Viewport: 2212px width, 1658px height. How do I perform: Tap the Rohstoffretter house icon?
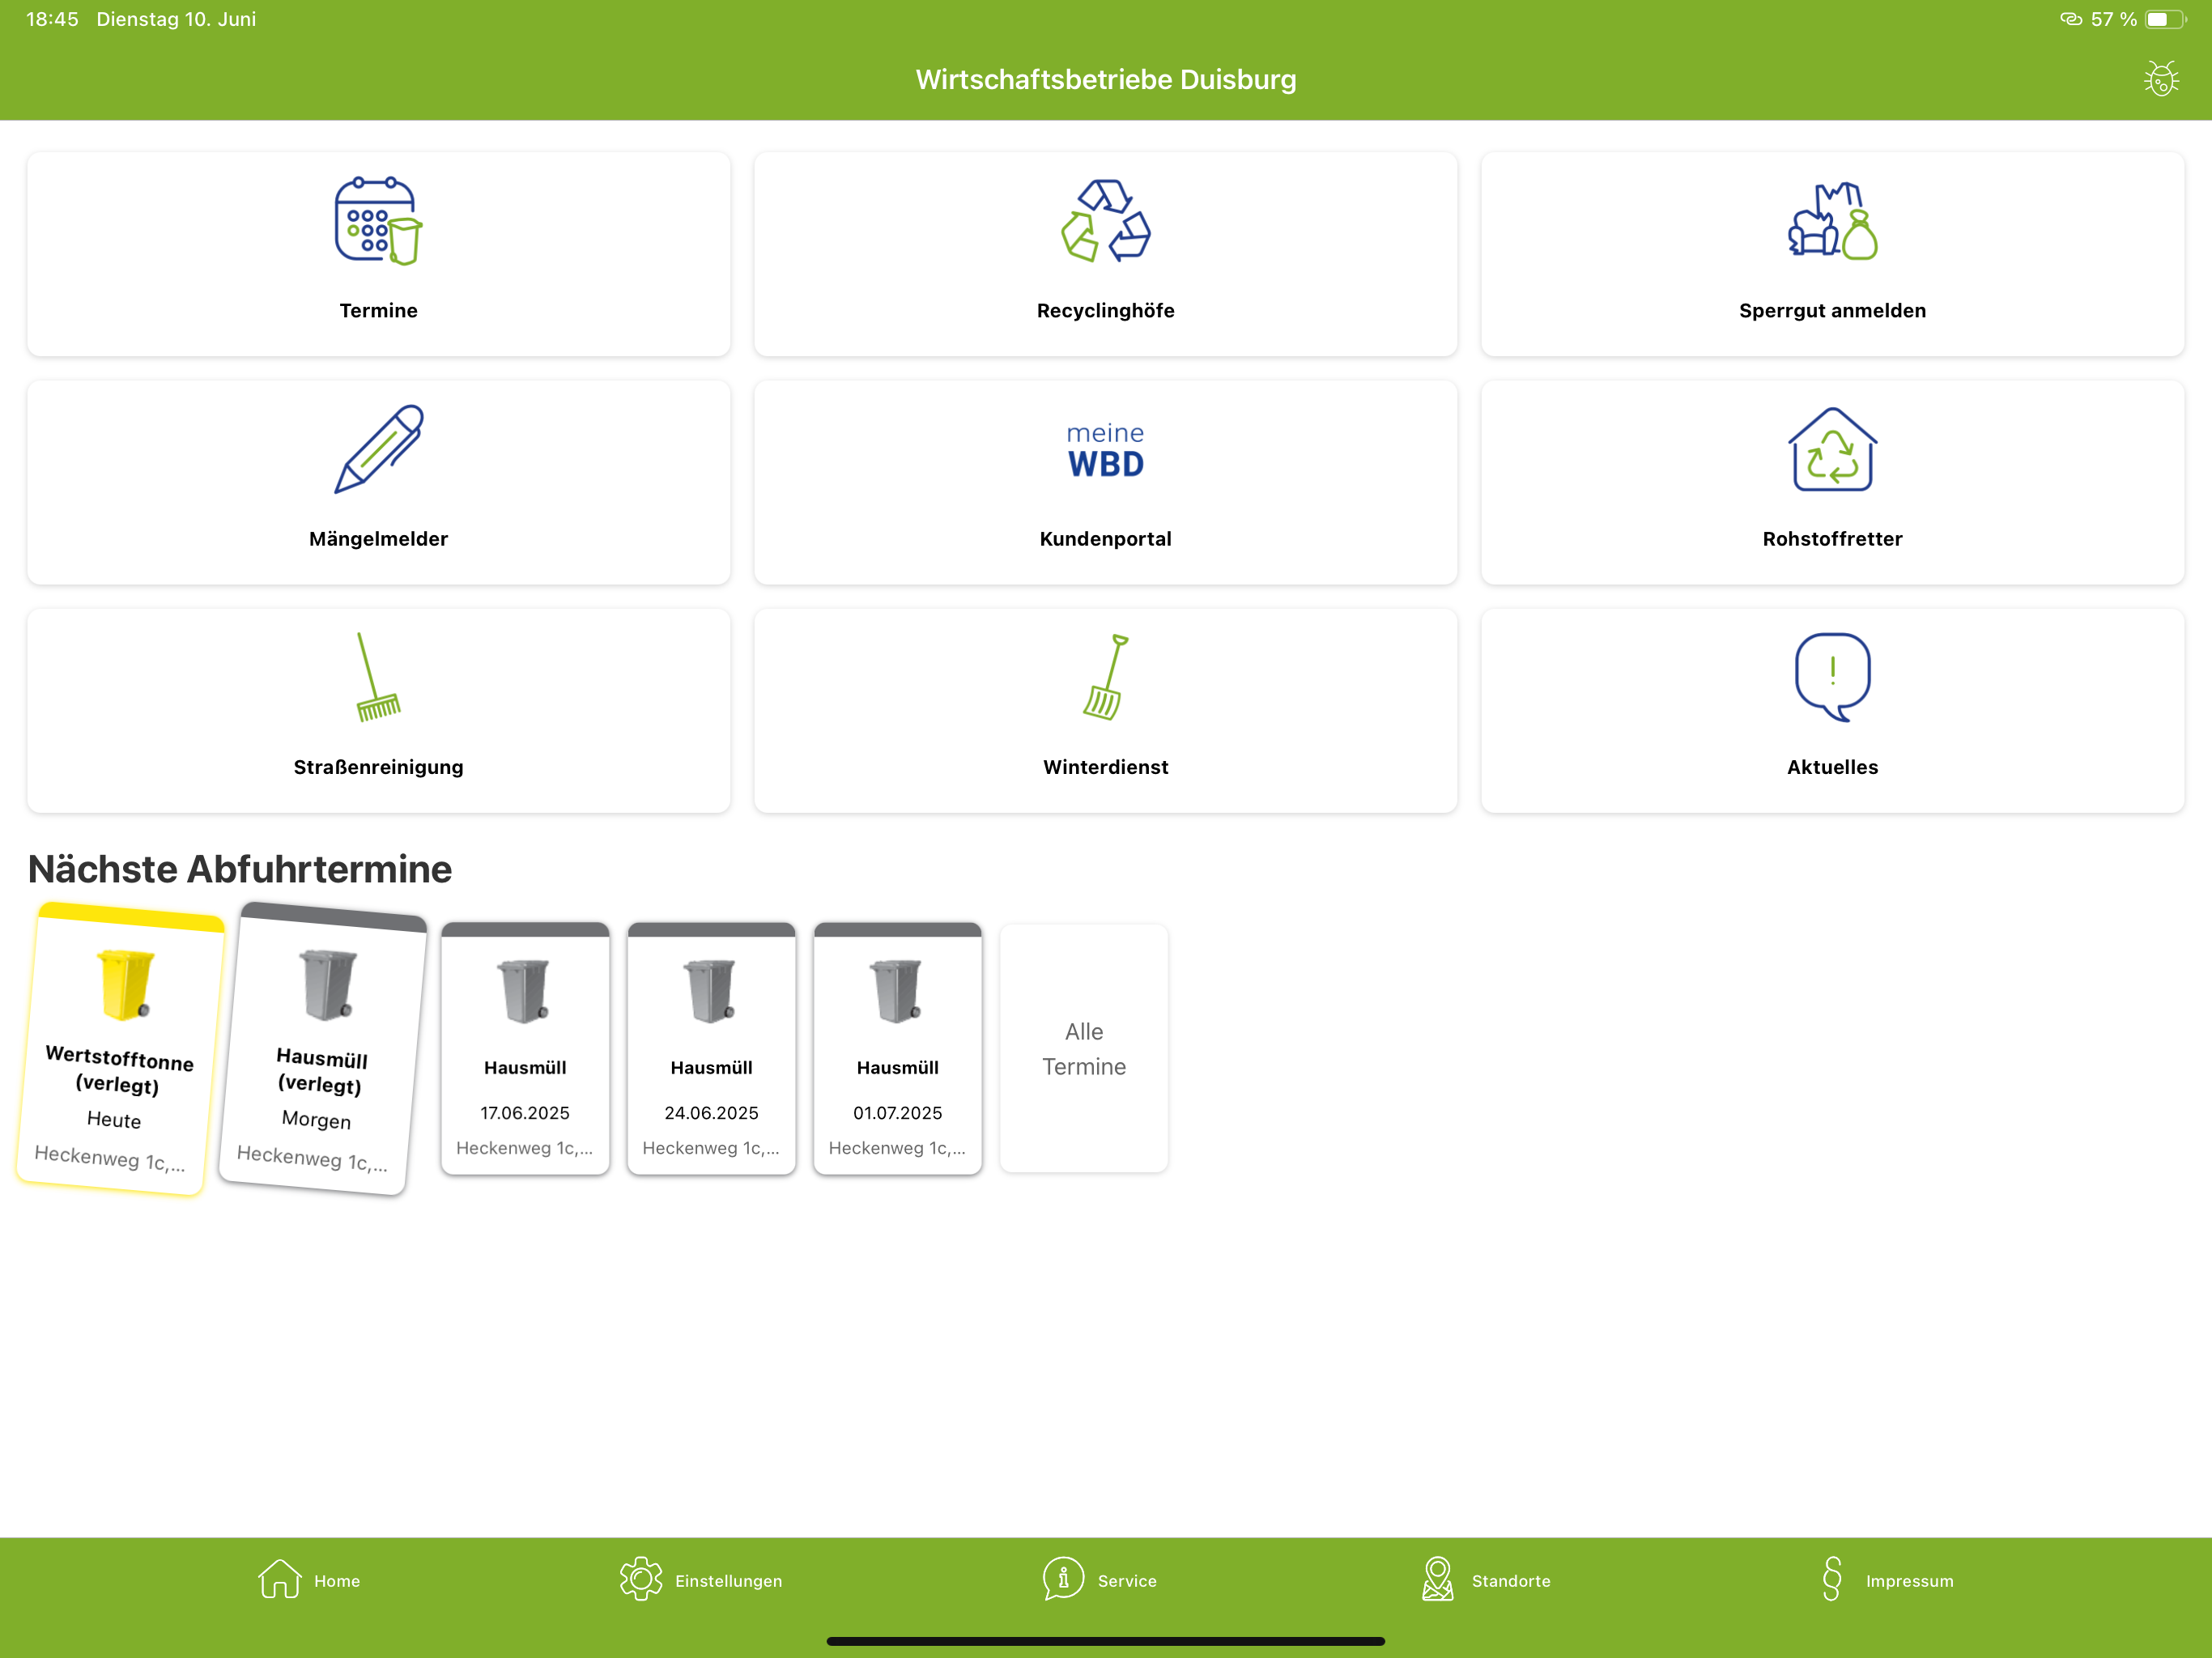click(1832, 448)
